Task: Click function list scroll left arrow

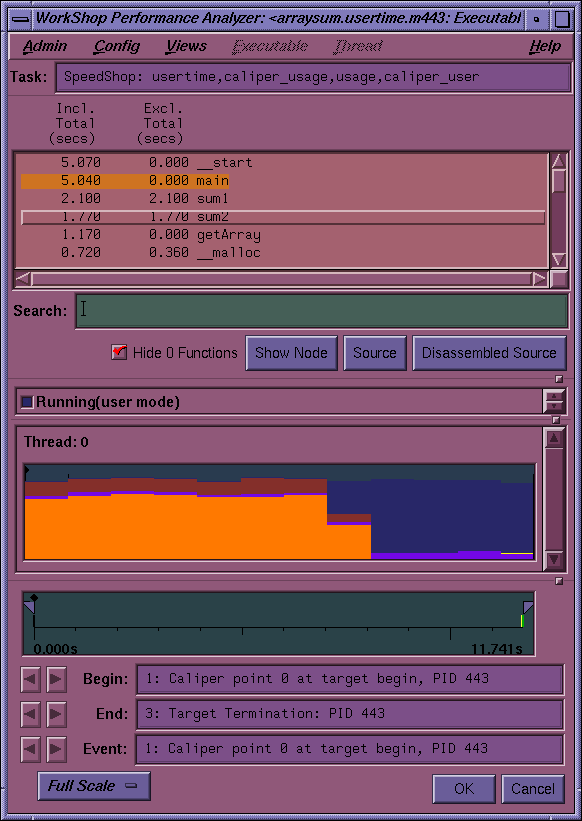Action: [23, 279]
